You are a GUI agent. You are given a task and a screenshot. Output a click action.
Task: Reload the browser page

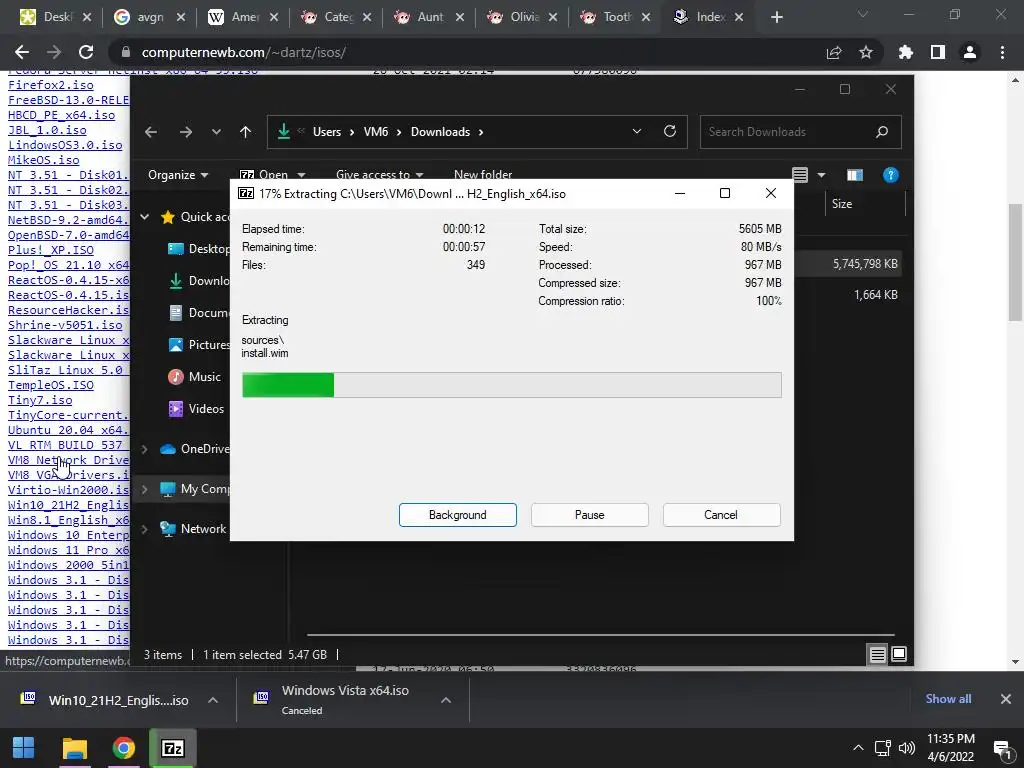[x=86, y=52]
